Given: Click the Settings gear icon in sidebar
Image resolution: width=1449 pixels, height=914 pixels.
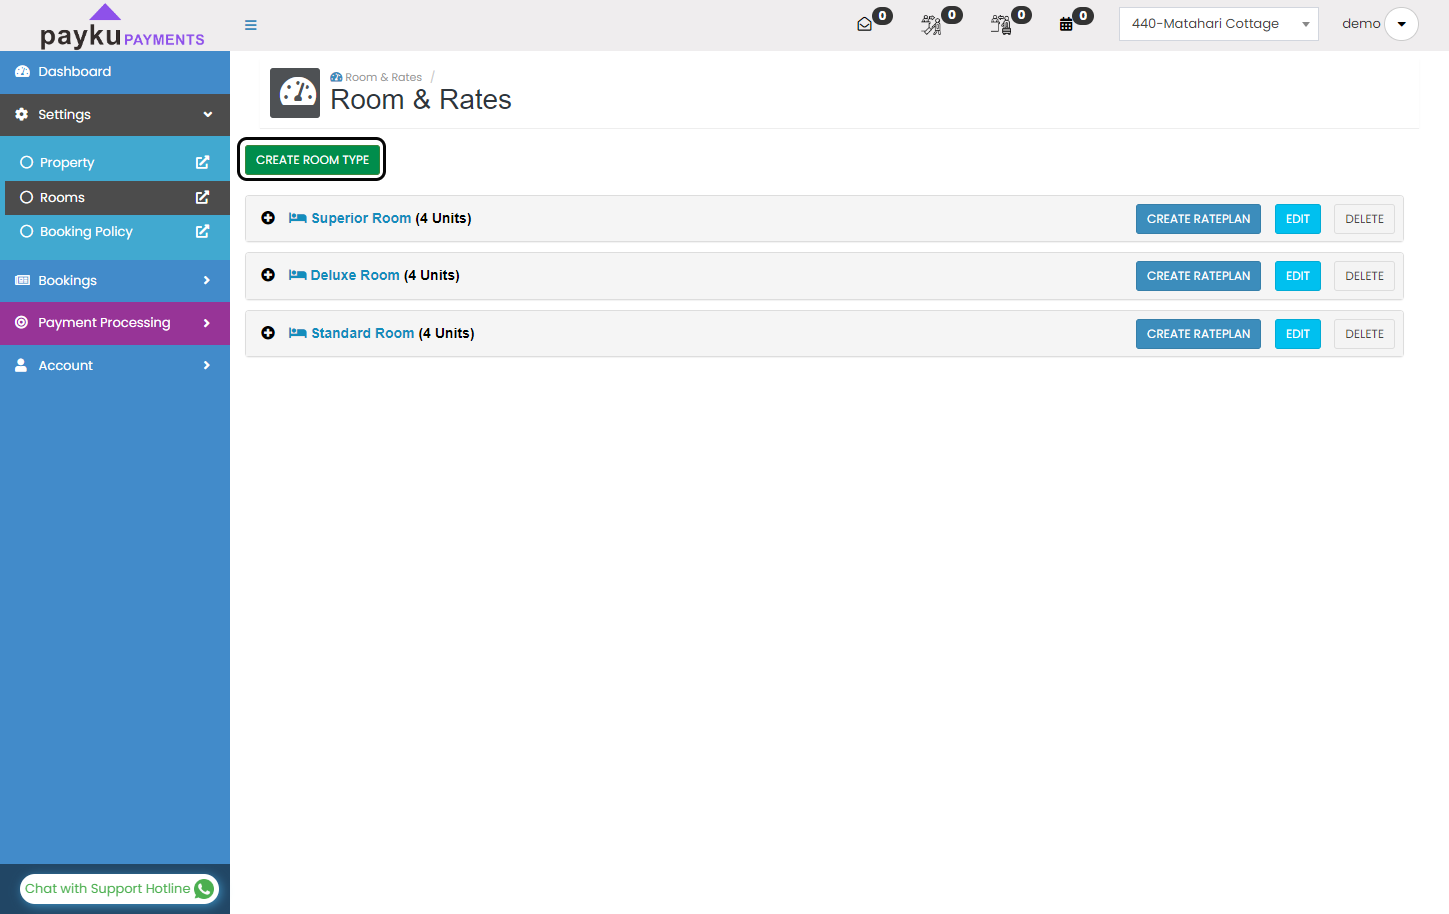Looking at the screenshot, I should (22, 115).
